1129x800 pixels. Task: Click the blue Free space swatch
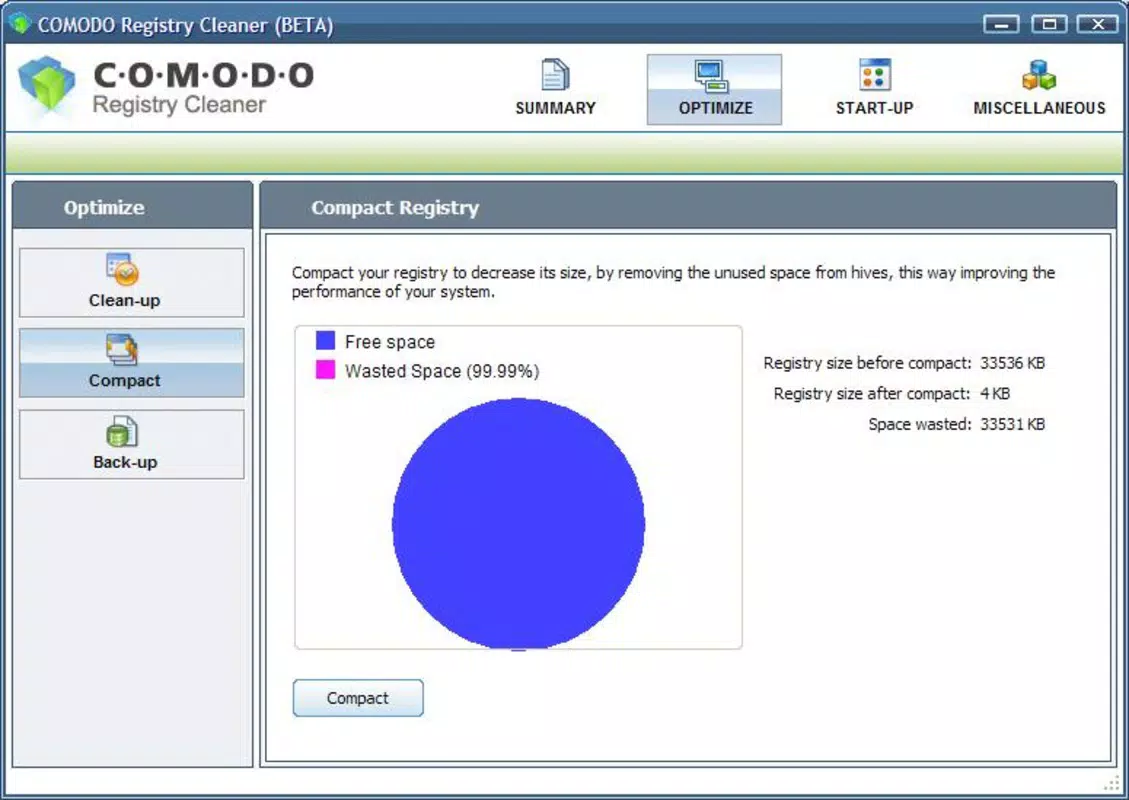tap(325, 341)
